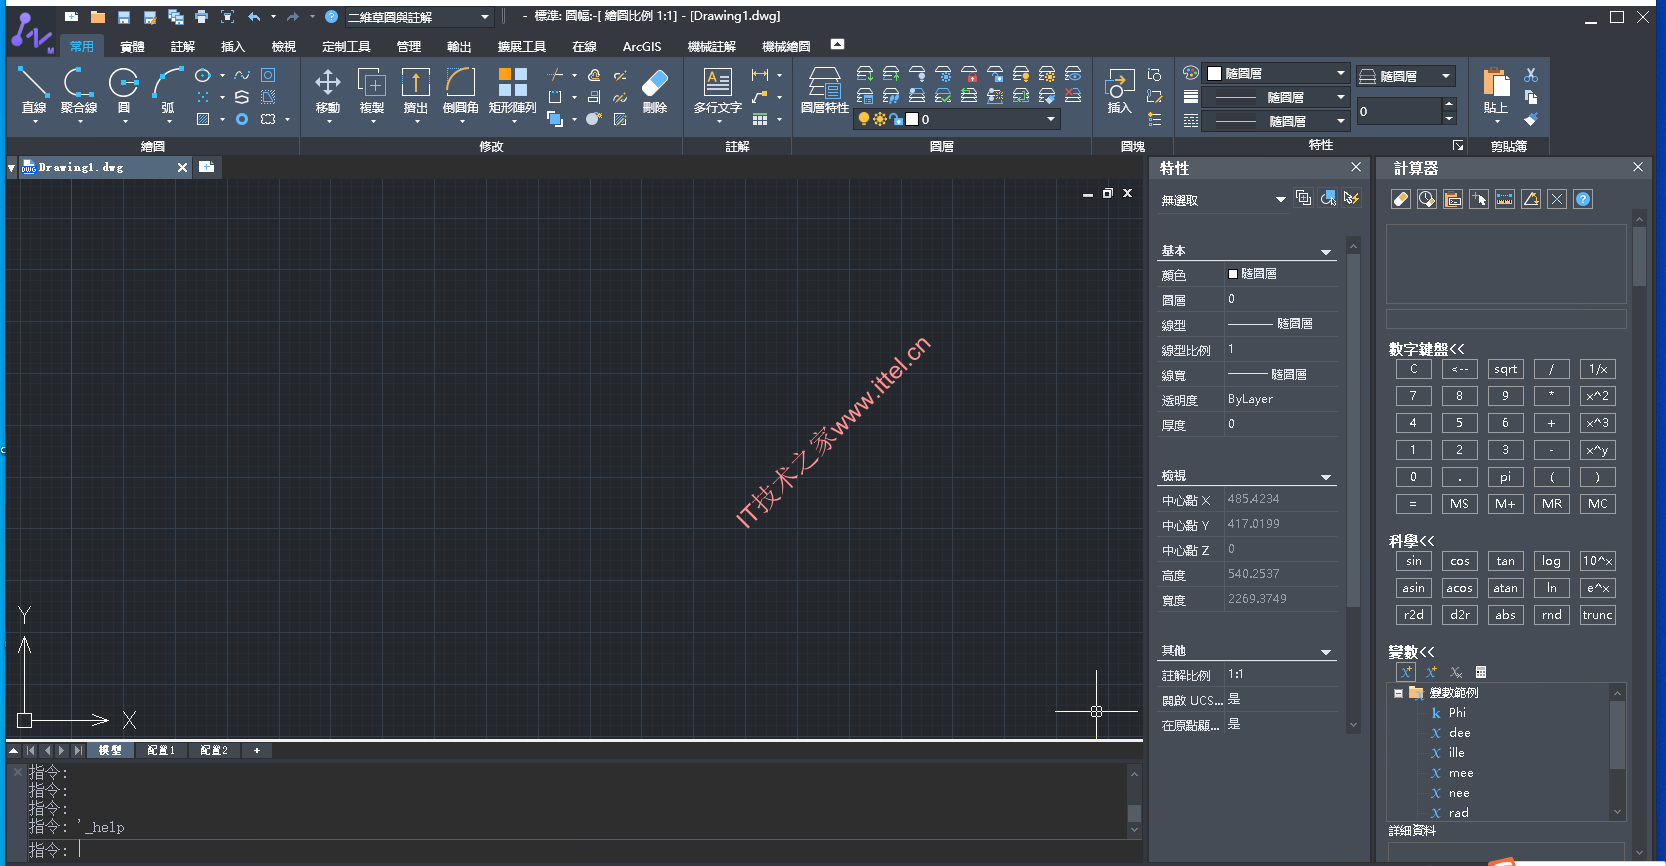Click the save icon in quick access toolbar

[x=124, y=17]
